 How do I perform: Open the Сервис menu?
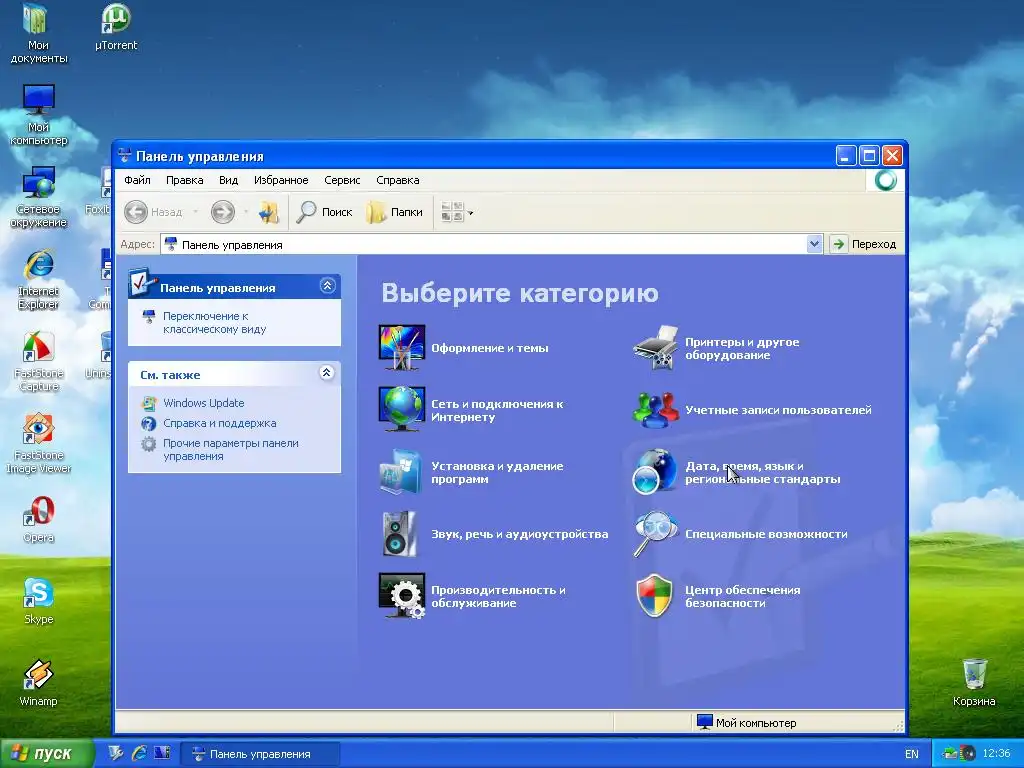coord(342,180)
